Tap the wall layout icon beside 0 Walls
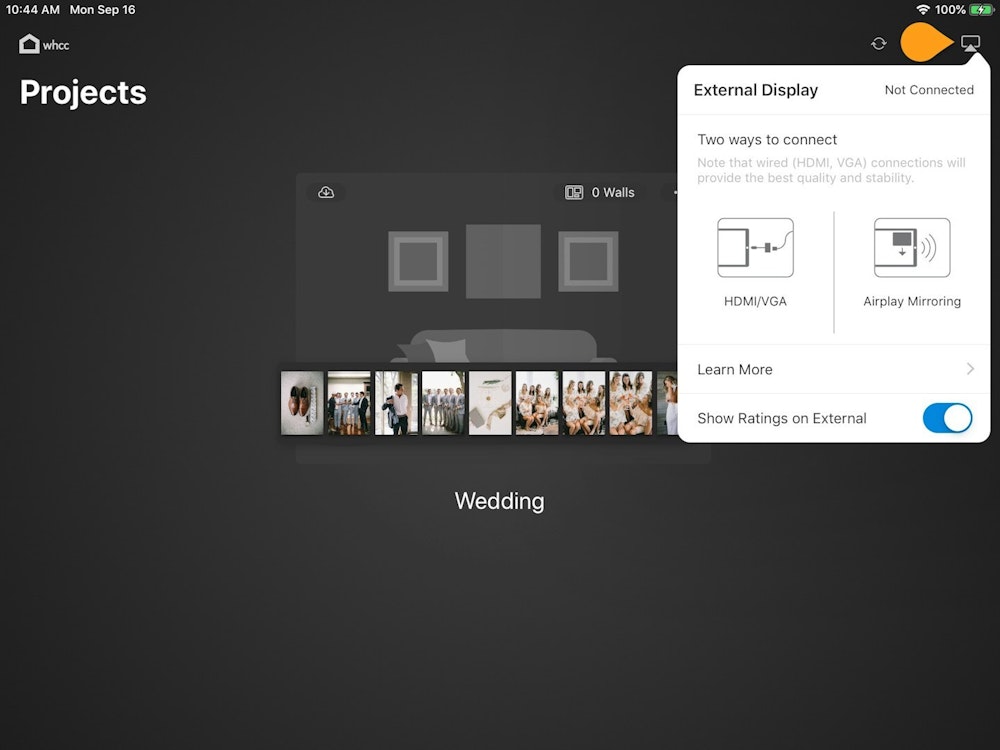1000x750 pixels. [574, 192]
